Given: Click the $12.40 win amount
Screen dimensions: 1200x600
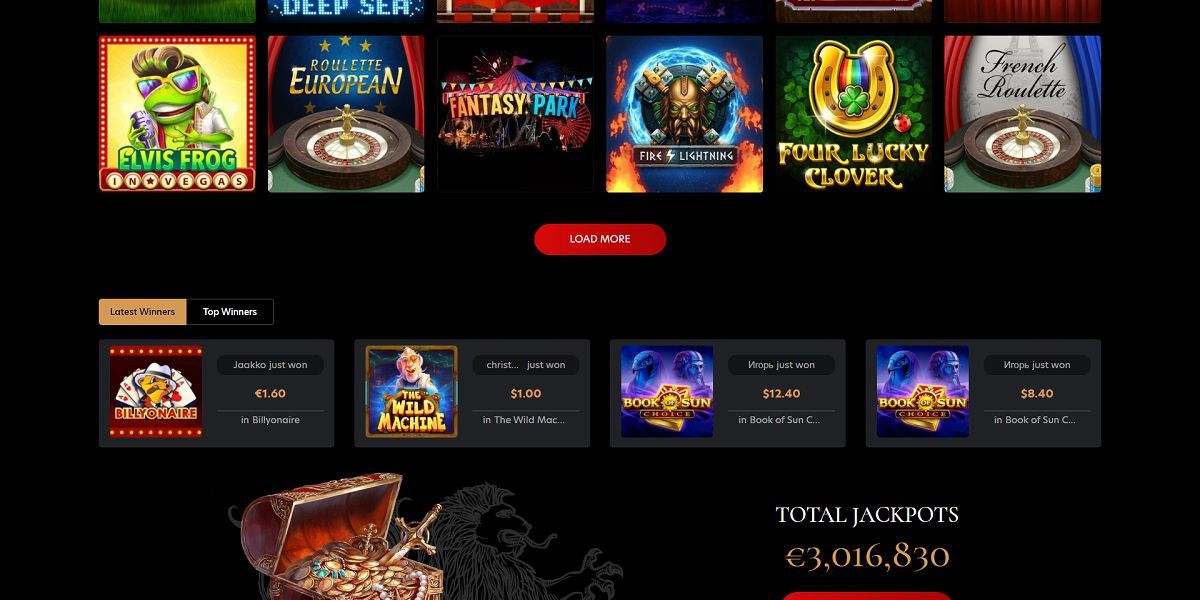Looking at the screenshot, I should click(x=781, y=394).
